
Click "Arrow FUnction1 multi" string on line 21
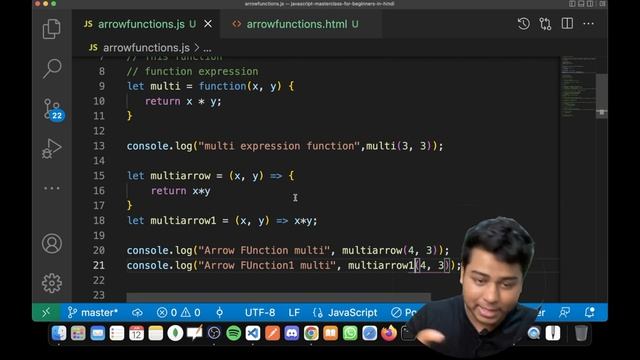pyautogui.click(x=267, y=265)
